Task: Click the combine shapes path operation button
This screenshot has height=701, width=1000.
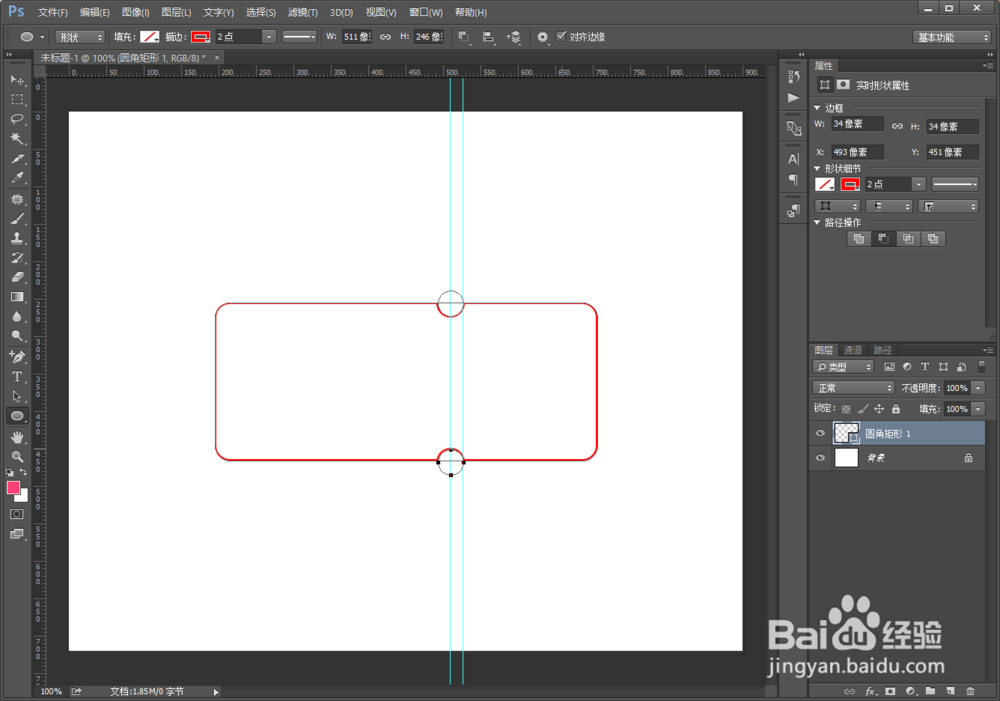Action: (859, 239)
